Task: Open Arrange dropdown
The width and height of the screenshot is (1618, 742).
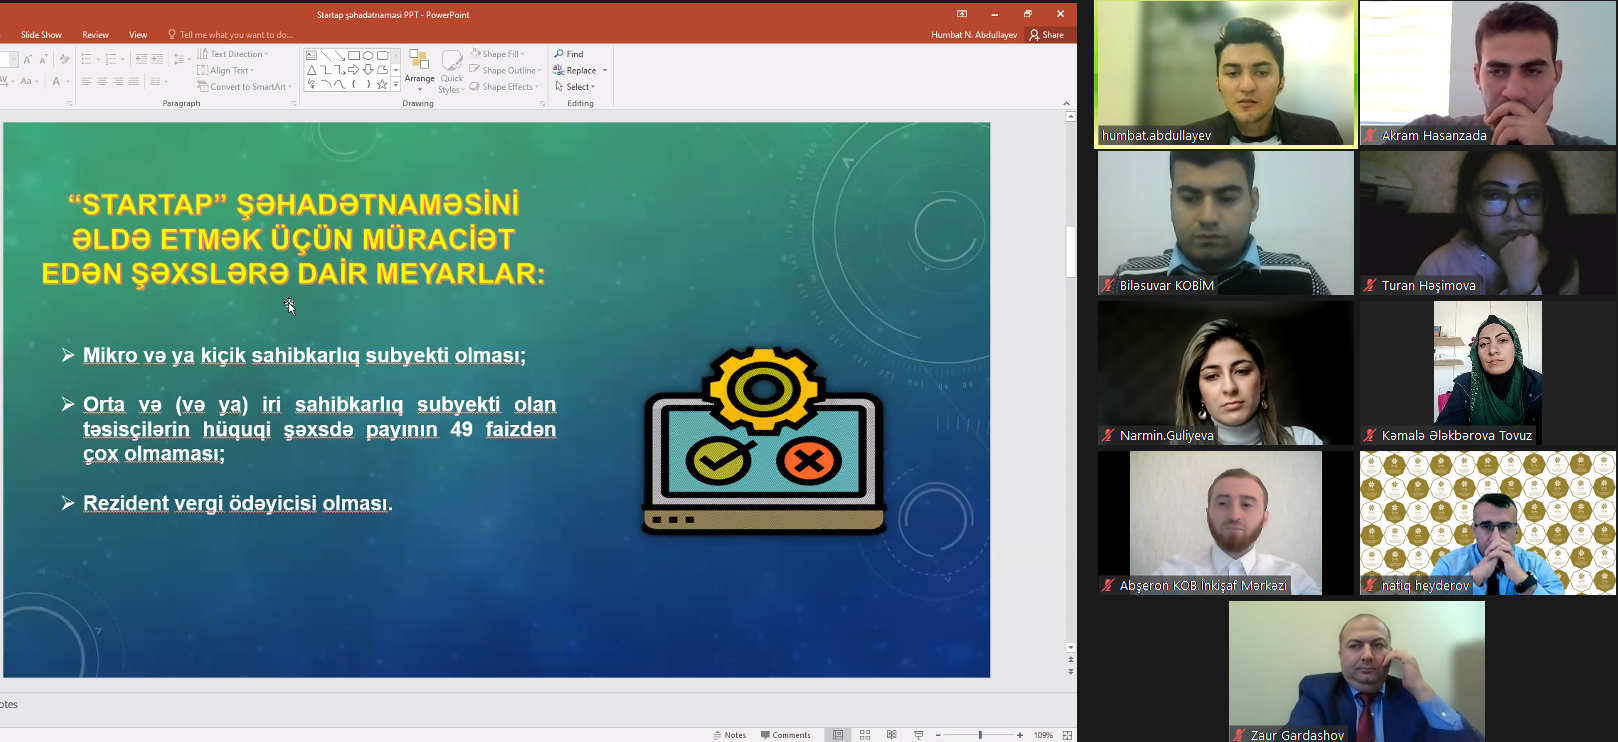Action: coord(419,72)
